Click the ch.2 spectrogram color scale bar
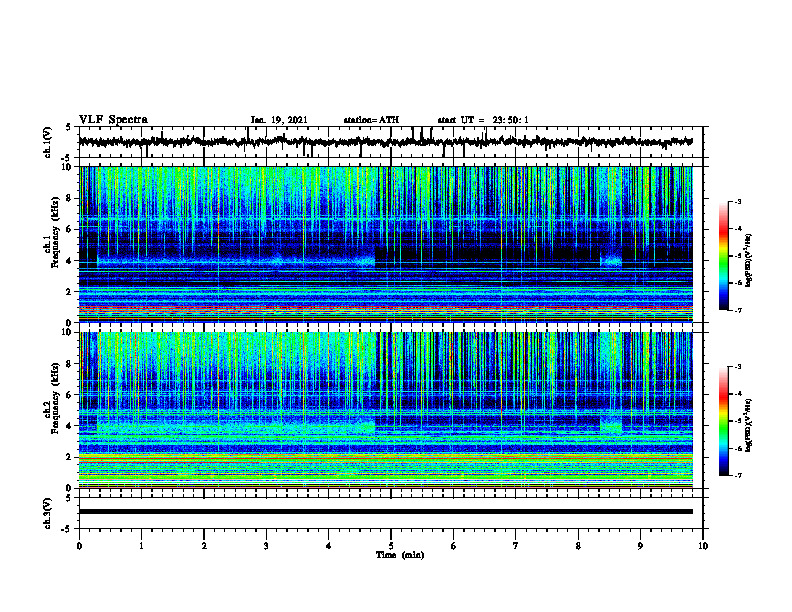Image resolution: width=792 pixels, height=612 pixels. 723,421
